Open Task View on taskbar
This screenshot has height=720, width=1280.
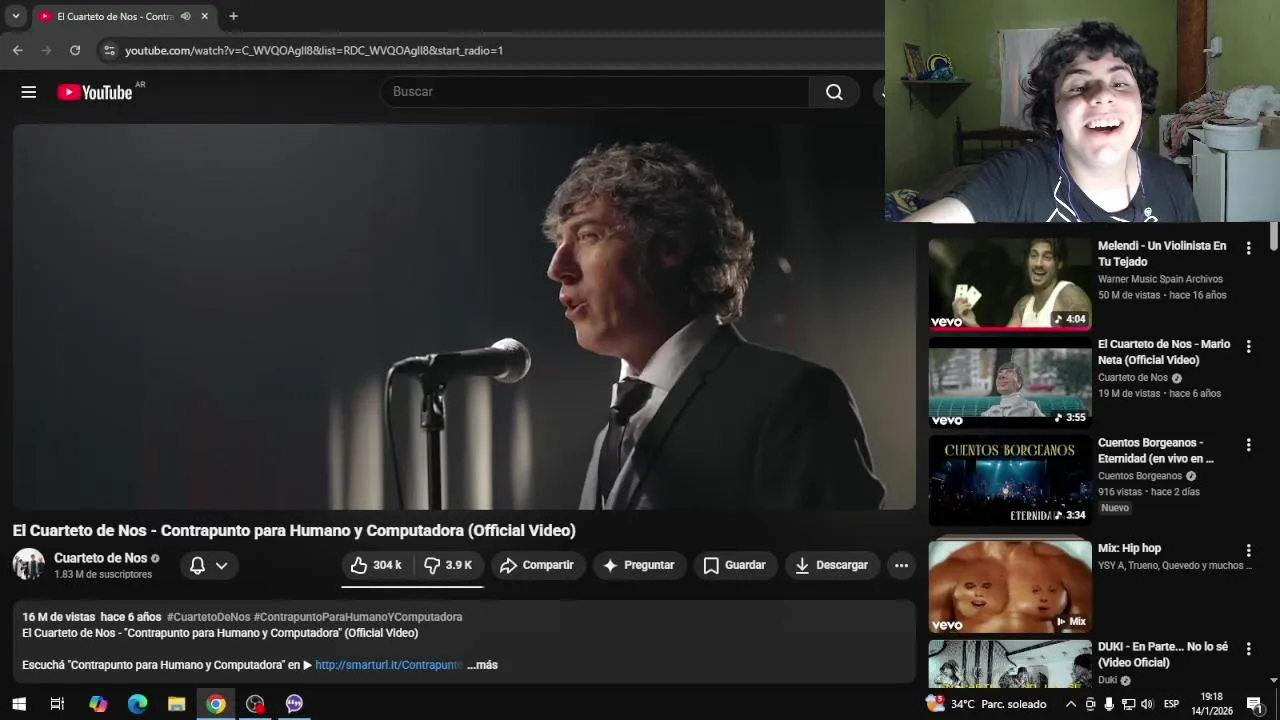point(57,704)
